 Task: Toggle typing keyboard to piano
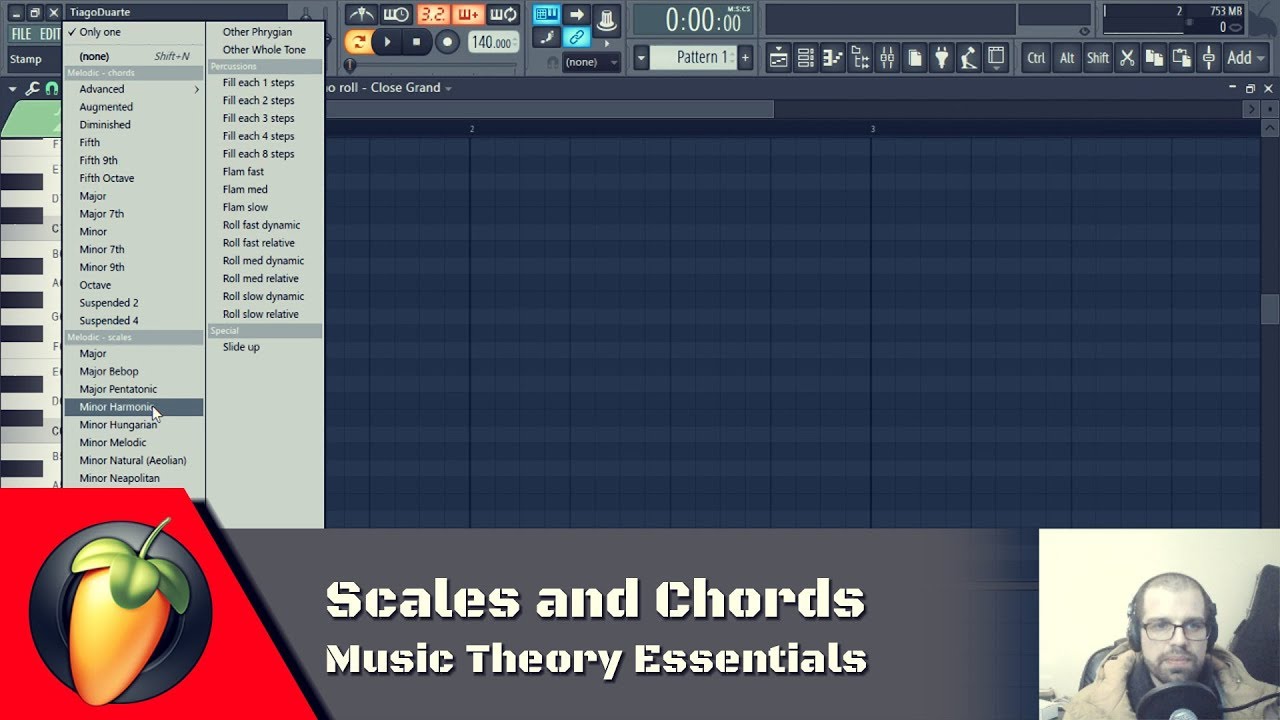click(x=546, y=15)
